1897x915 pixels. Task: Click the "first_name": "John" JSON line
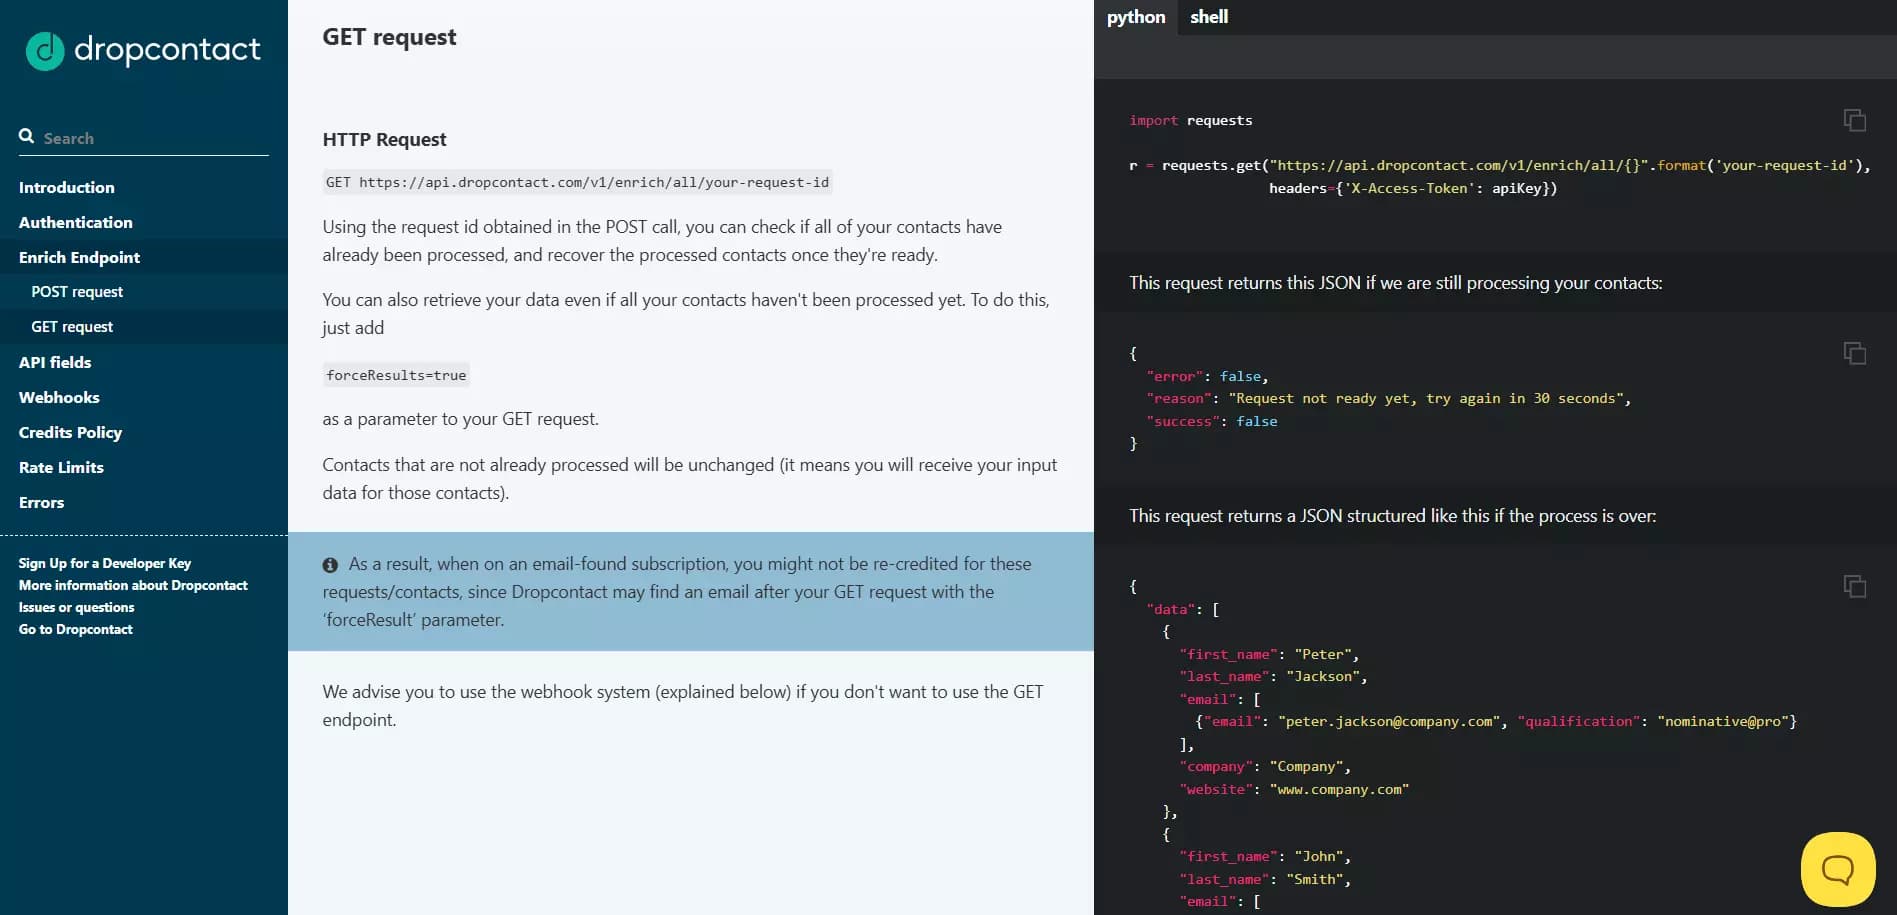(1265, 856)
